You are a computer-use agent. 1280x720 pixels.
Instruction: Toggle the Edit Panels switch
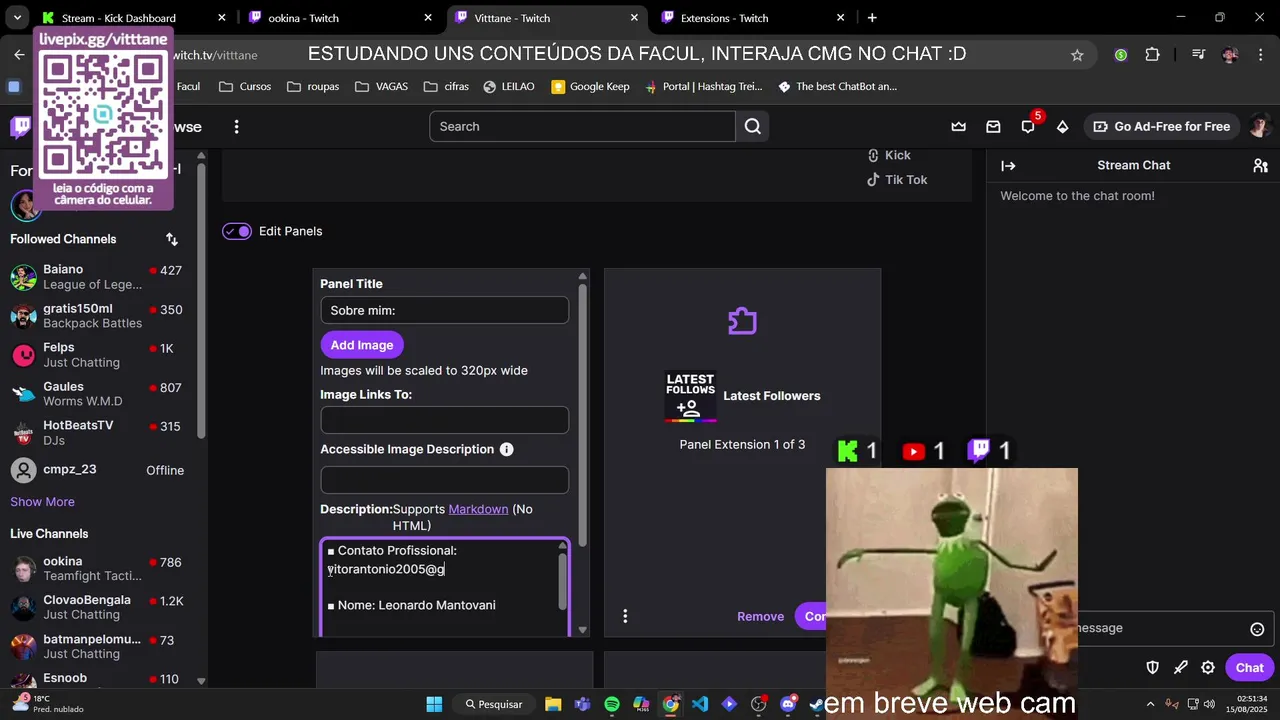(x=237, y=231)
